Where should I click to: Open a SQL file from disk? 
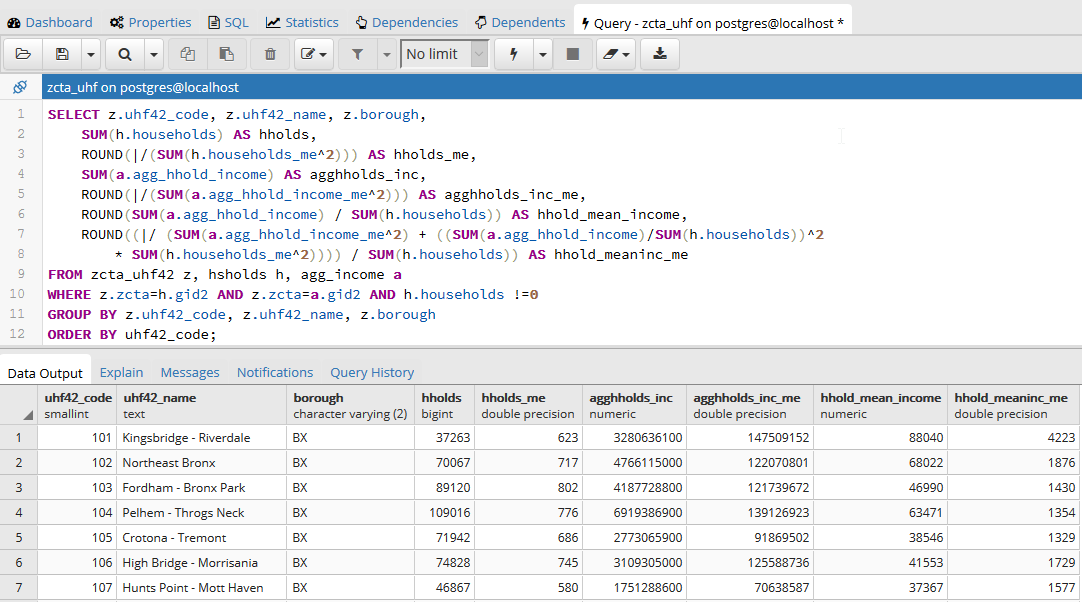22,53
